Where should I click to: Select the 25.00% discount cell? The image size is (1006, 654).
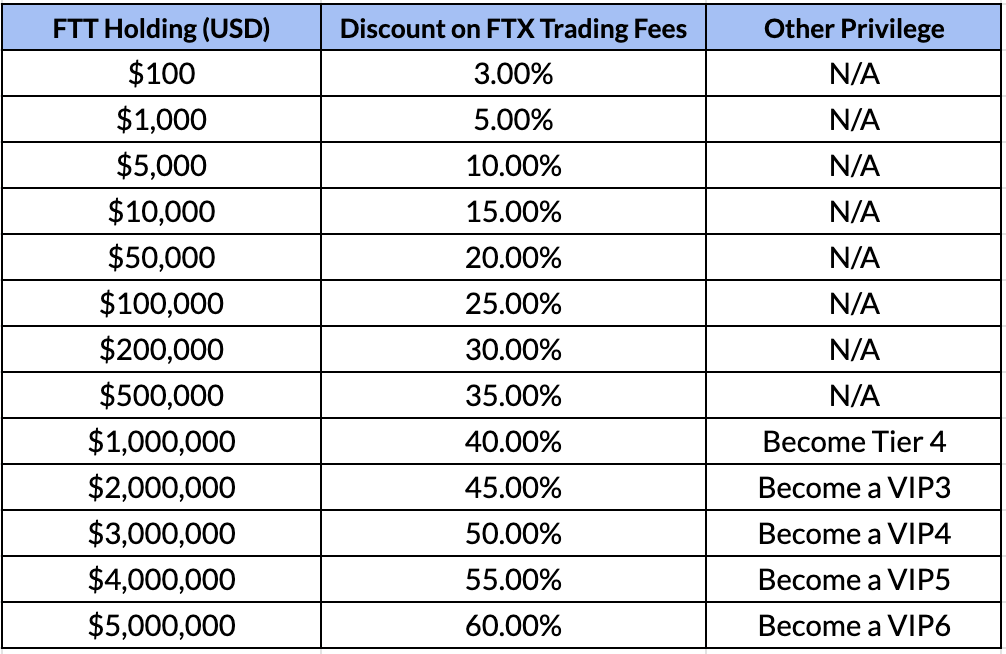coord(514,304)
